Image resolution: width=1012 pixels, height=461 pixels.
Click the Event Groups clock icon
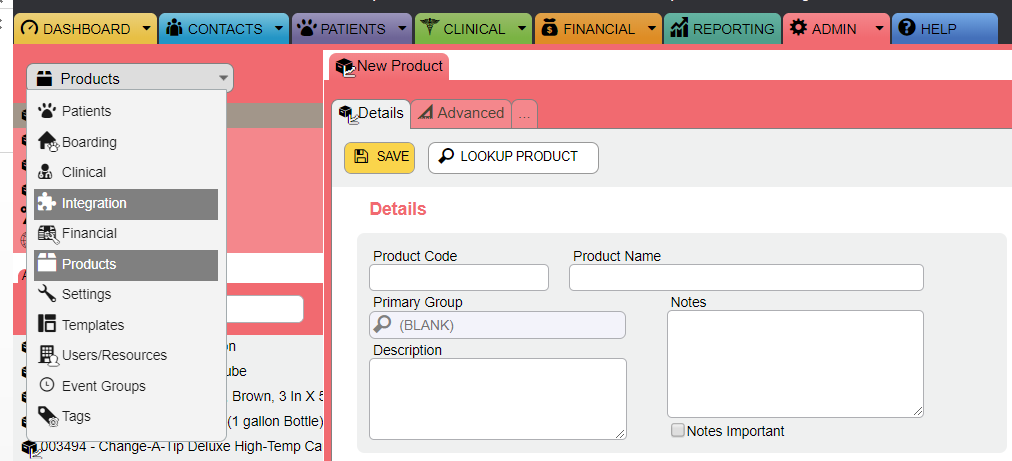46,386
